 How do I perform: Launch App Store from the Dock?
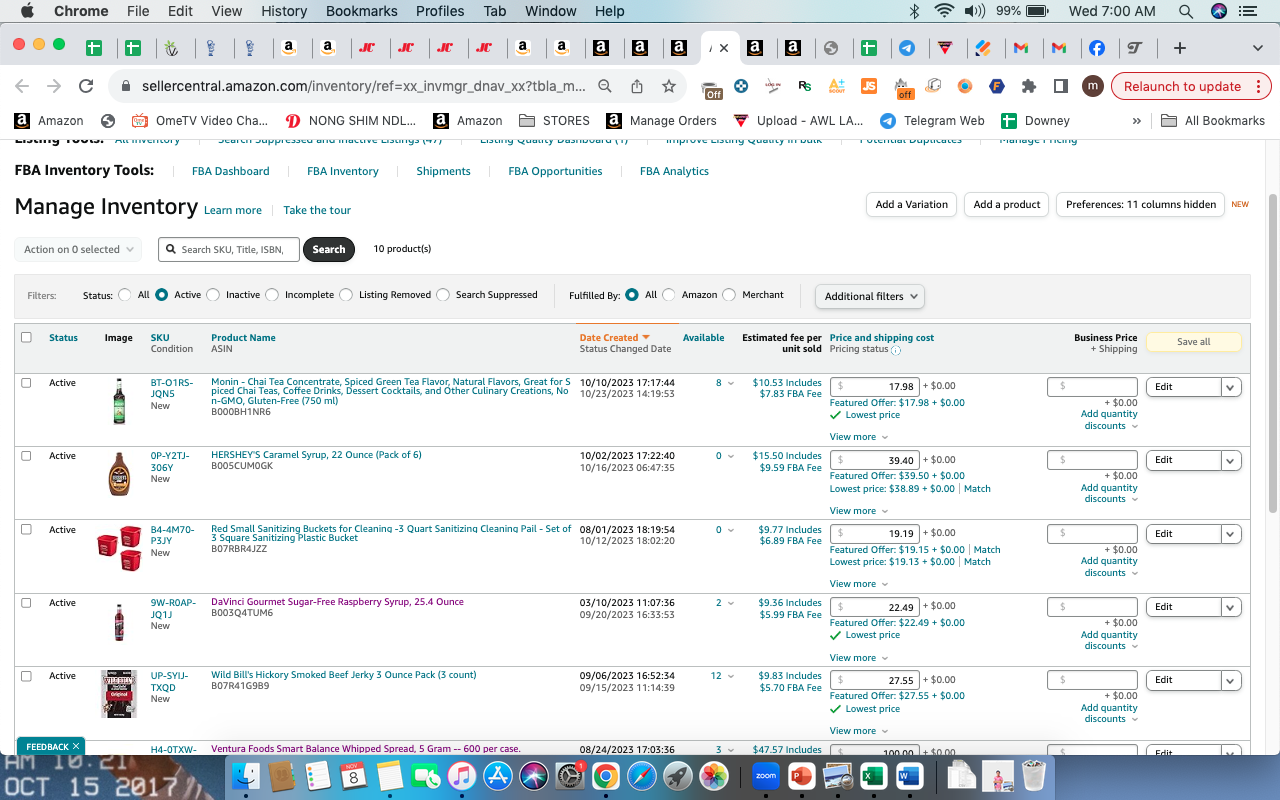click(x=497, y=775)
